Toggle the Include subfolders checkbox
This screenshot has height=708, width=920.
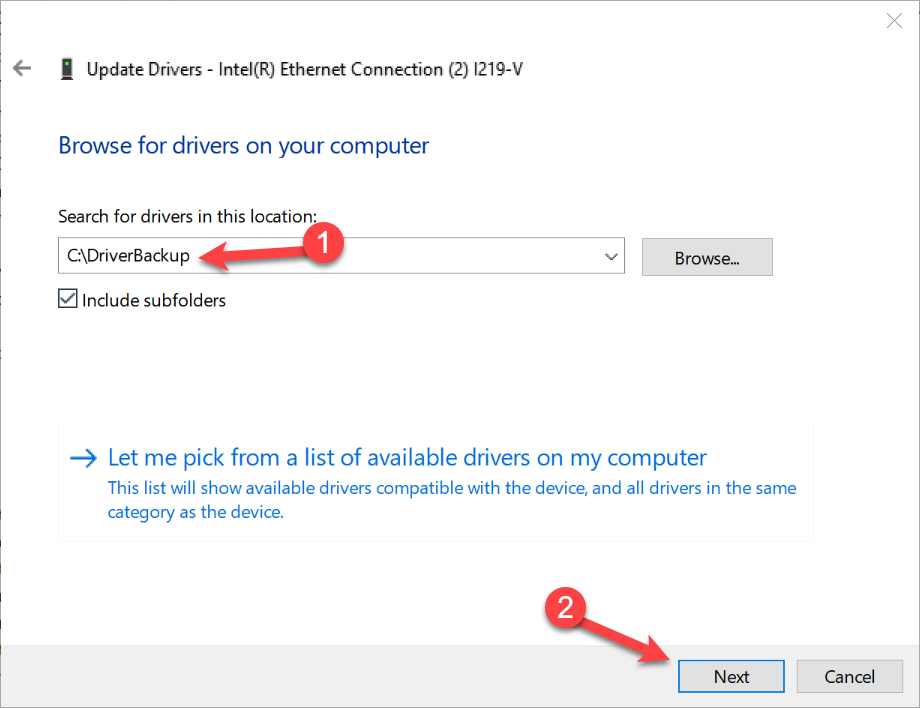(x=69, y=297)
